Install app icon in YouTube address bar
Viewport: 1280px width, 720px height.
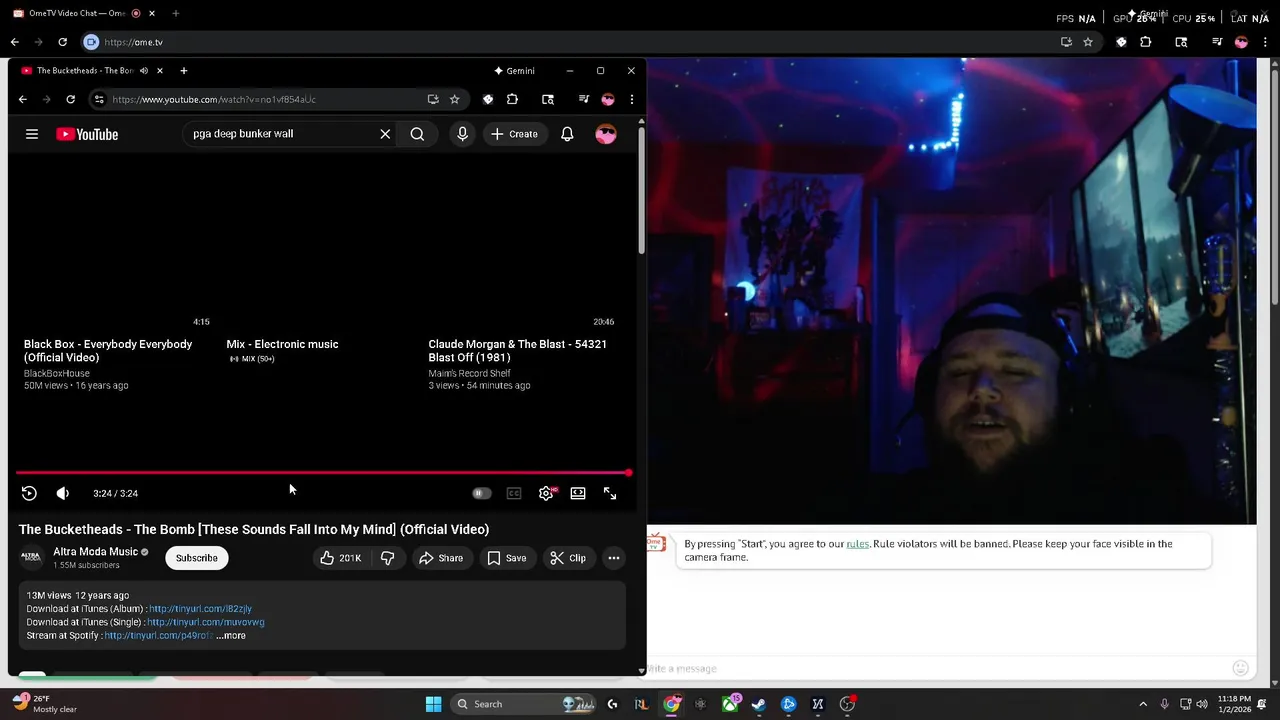coord(433,99)
